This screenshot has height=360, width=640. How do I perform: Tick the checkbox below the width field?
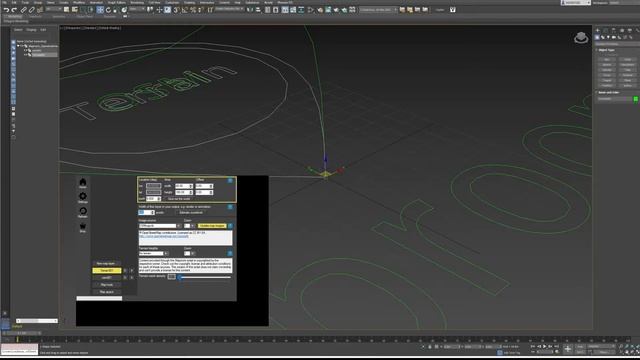pos(165,199)
